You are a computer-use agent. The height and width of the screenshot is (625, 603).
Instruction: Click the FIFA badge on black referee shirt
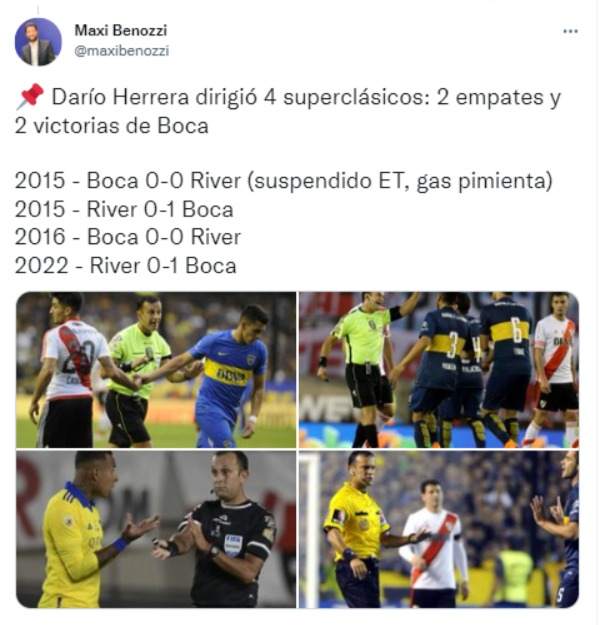tap(233, 545)
